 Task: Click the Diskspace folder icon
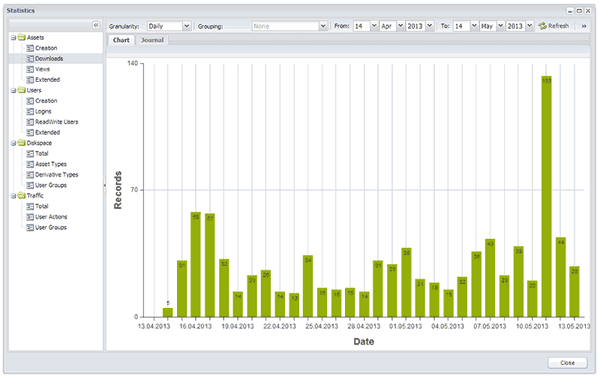pos(22,143)
